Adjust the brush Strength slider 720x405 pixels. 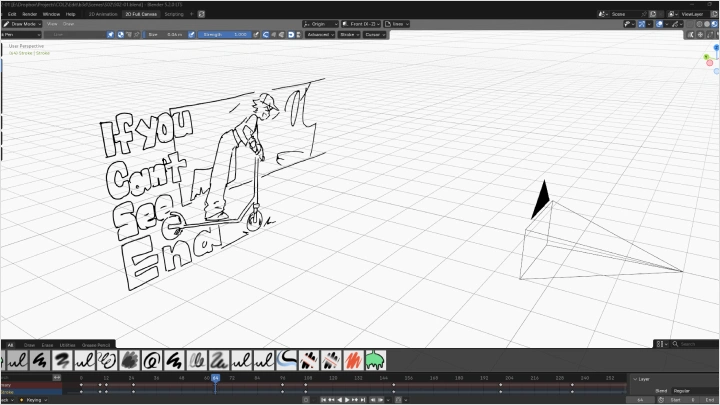point(225,34)
